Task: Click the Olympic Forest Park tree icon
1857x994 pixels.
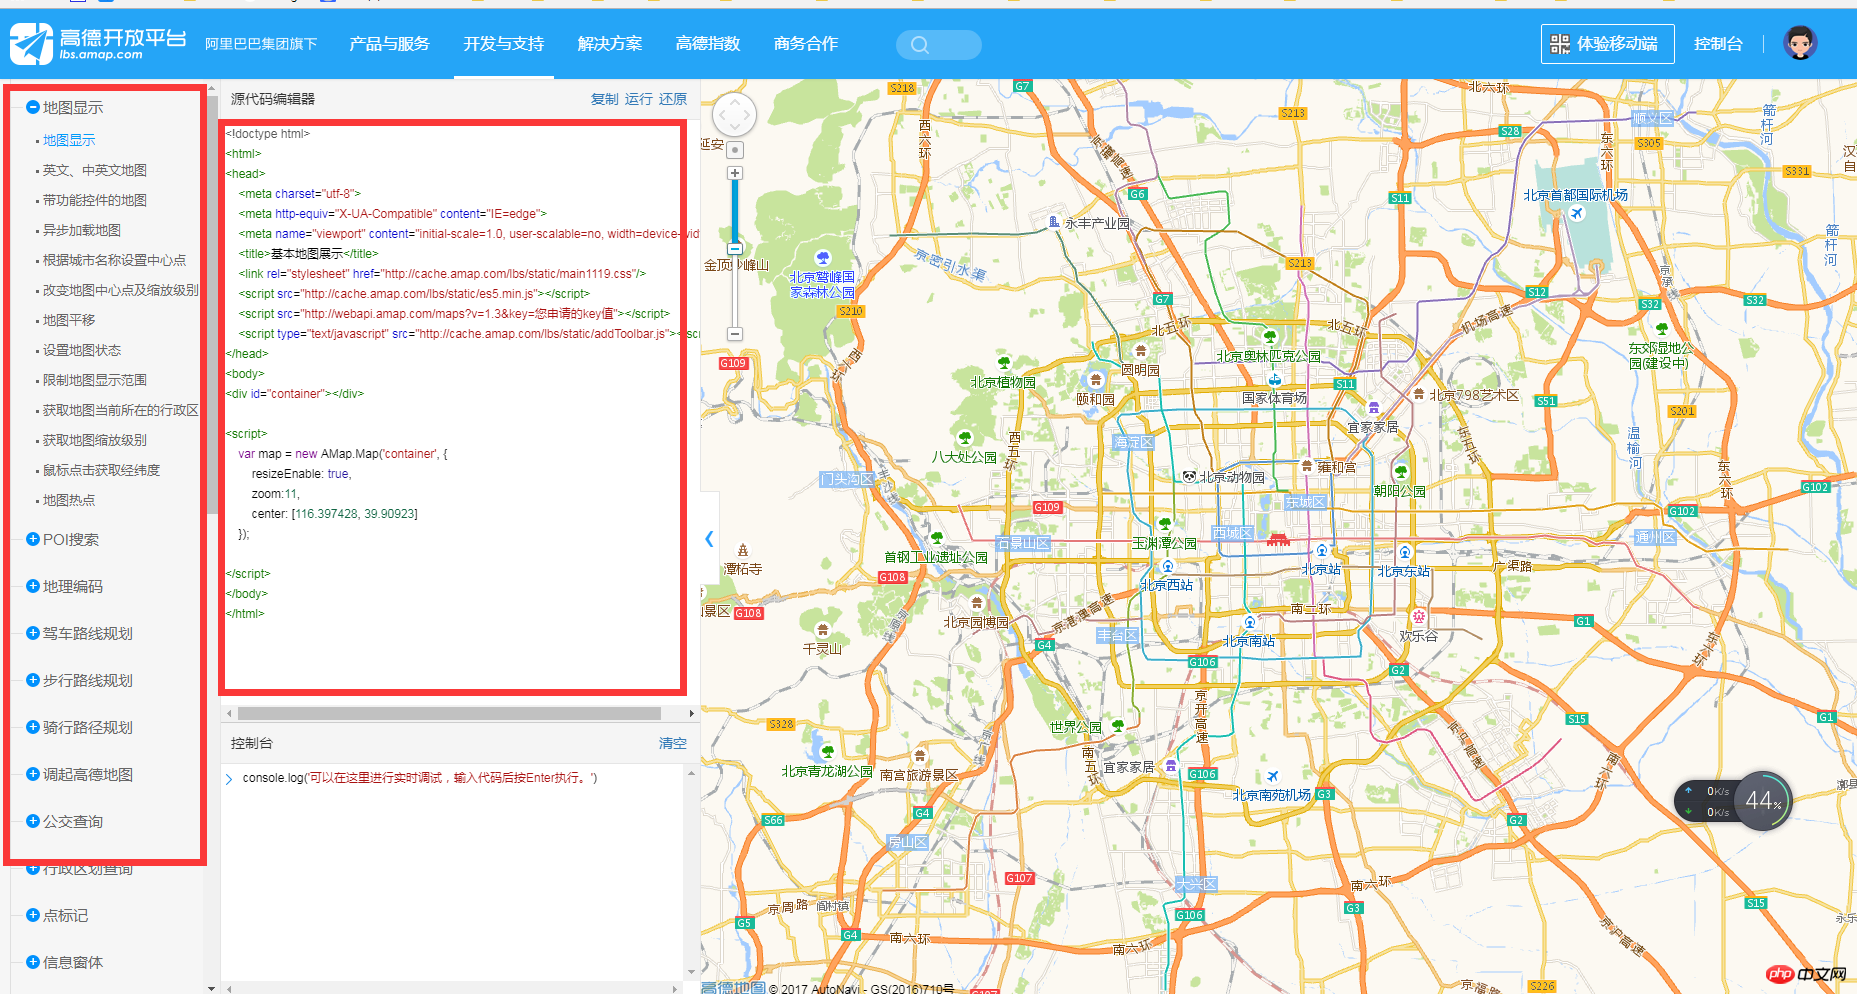Action: [x=1270, y=336]
